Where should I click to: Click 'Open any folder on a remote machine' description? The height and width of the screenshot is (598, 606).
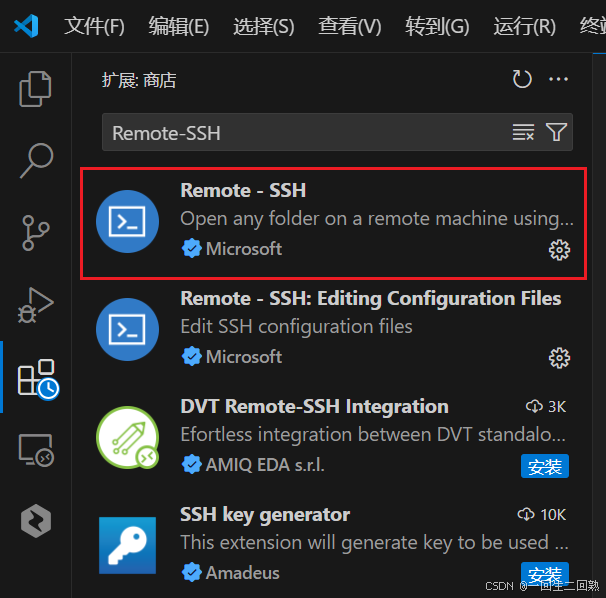(377, 219)
